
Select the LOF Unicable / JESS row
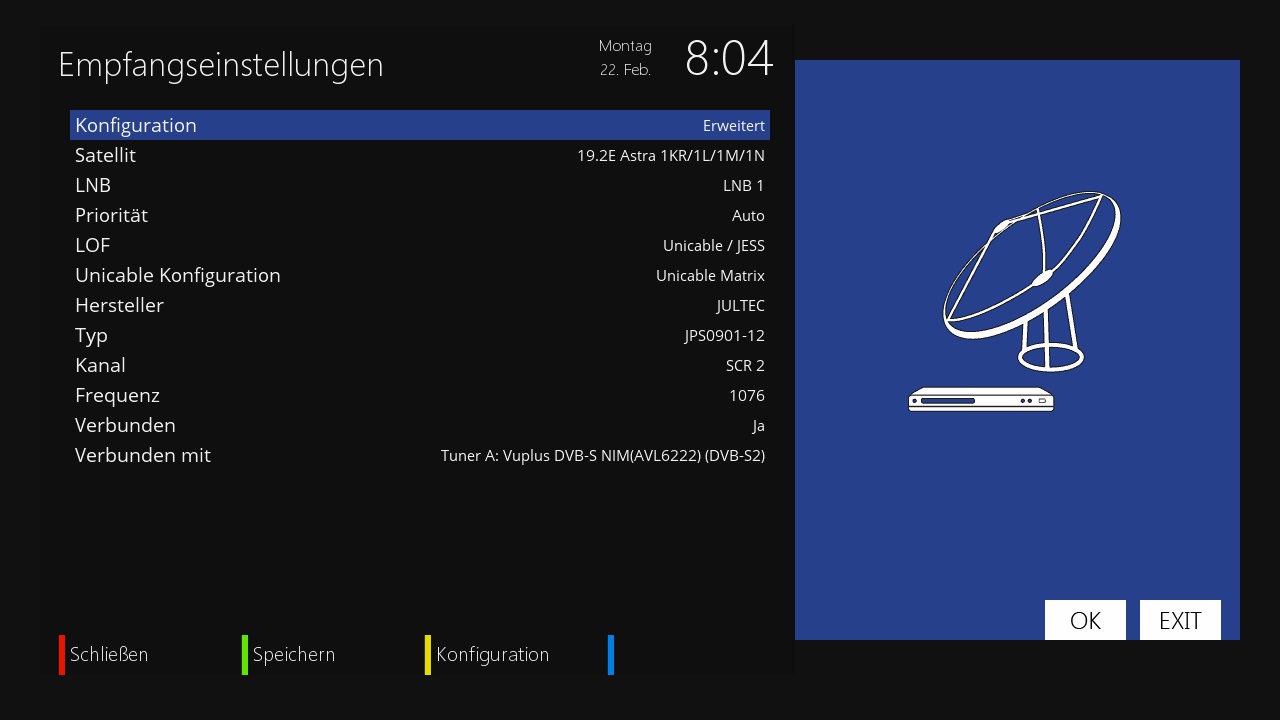click(x=420, y=245)
